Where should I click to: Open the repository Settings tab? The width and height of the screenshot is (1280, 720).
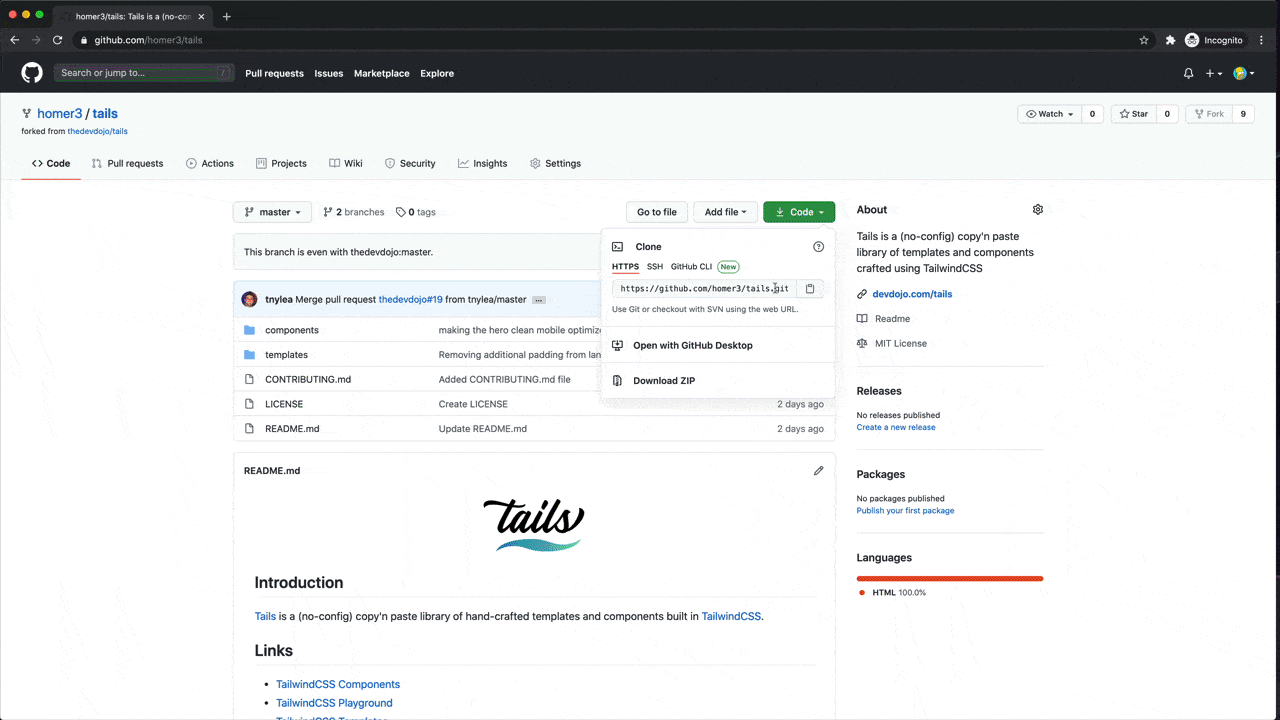pos(555,163)
